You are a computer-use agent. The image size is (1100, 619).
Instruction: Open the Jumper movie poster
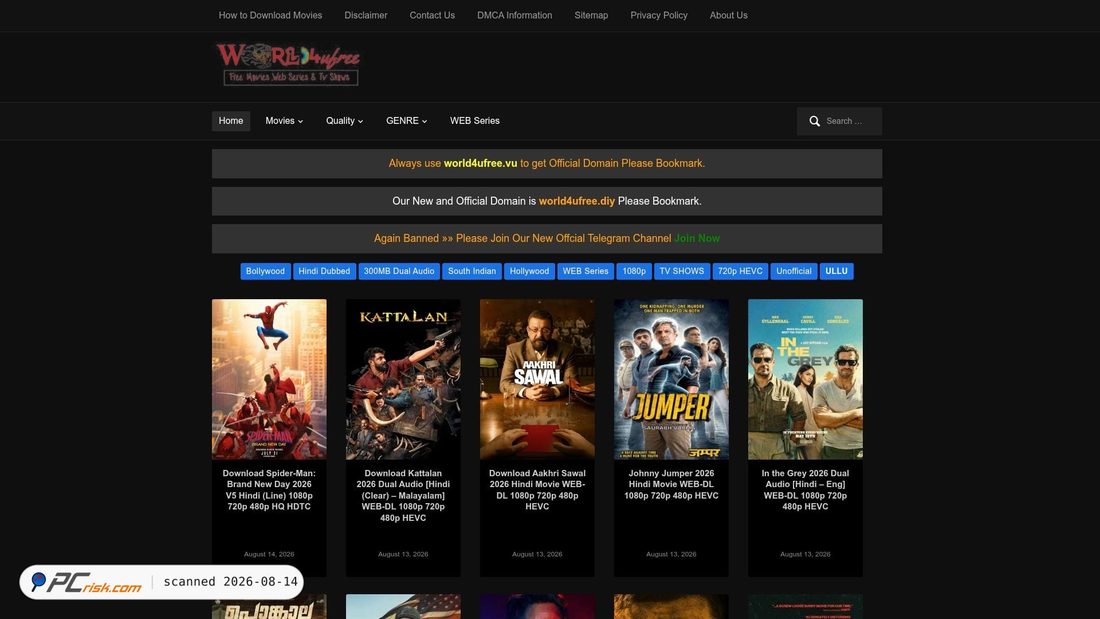(x=671, y=380)
